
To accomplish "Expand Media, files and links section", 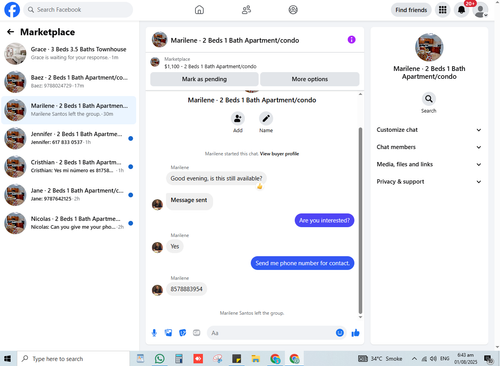I will click(x=429, y=164).
